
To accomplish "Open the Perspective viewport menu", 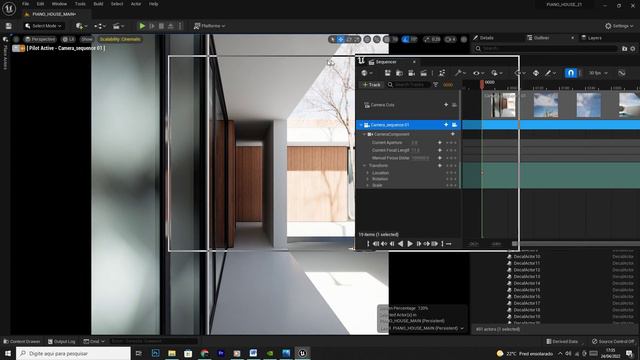I will tap(40, 39).
